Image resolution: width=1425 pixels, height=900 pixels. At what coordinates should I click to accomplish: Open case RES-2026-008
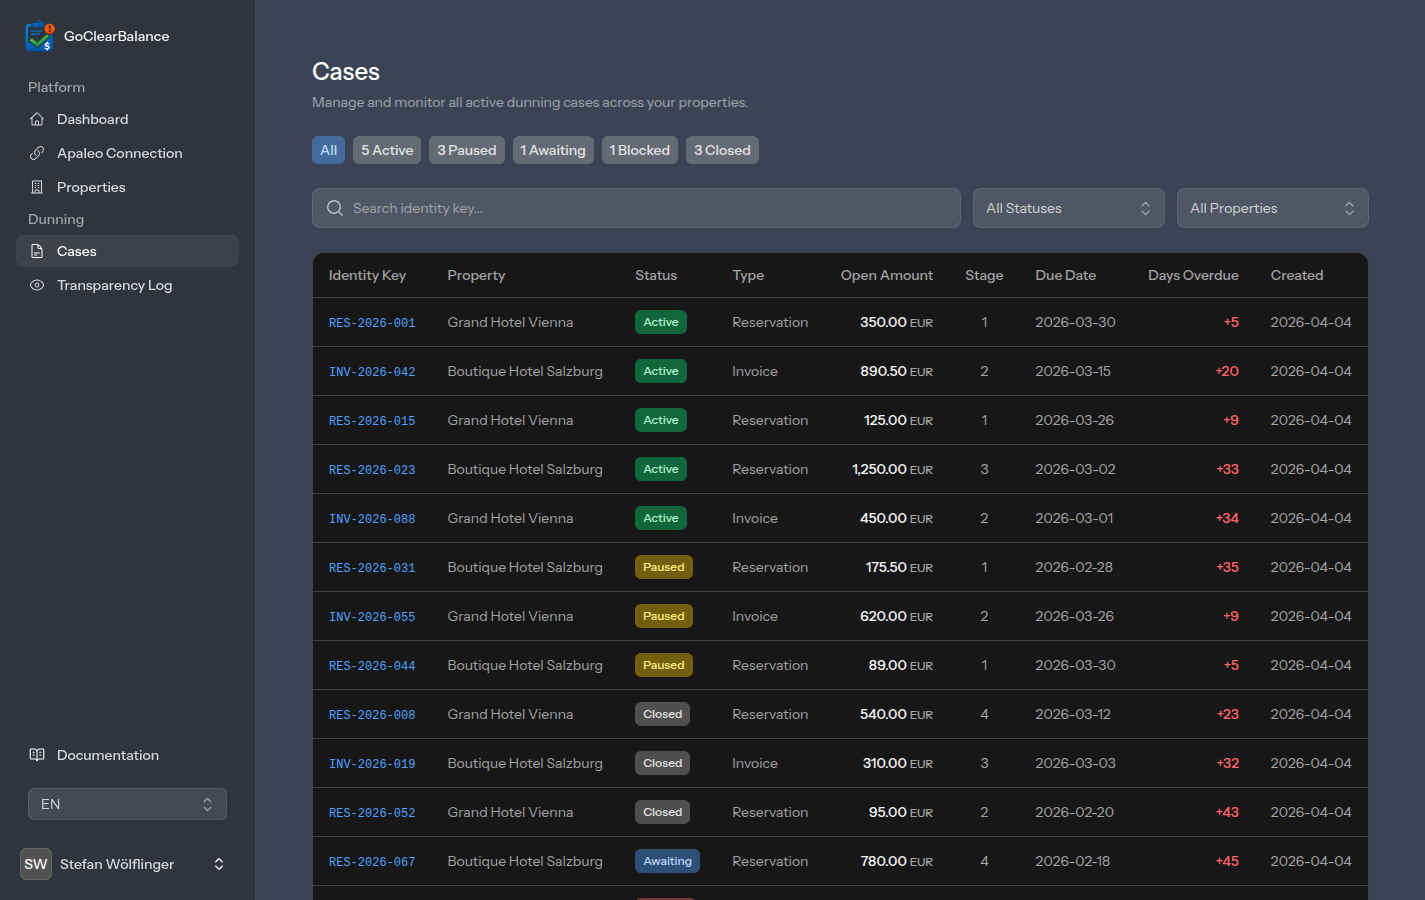tap(372, 715)
